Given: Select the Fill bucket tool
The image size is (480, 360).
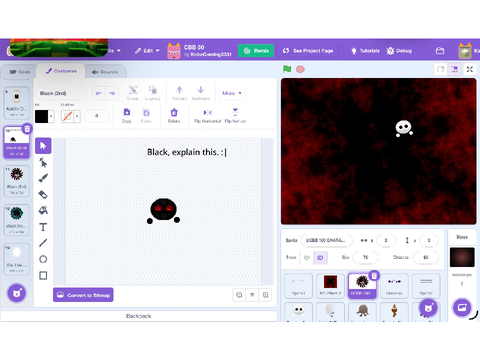Looking at the screenshot, I should coord(43,210).
